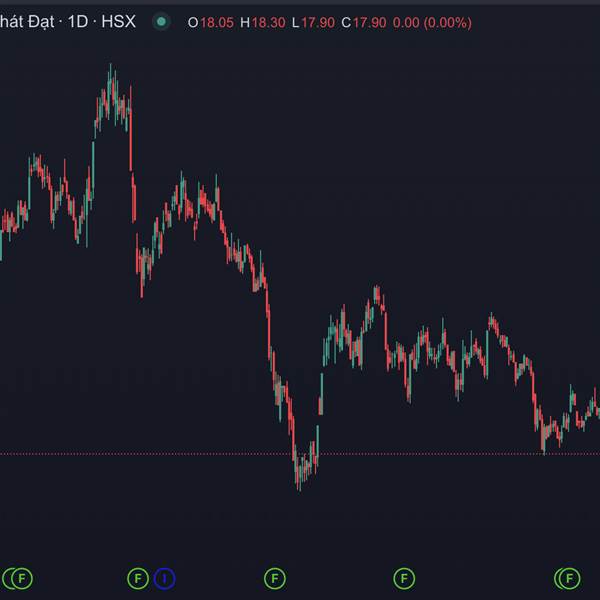Open the rightmost overlapping F financials marker
This screenshot has height=600, width=600.
[569, 578]
